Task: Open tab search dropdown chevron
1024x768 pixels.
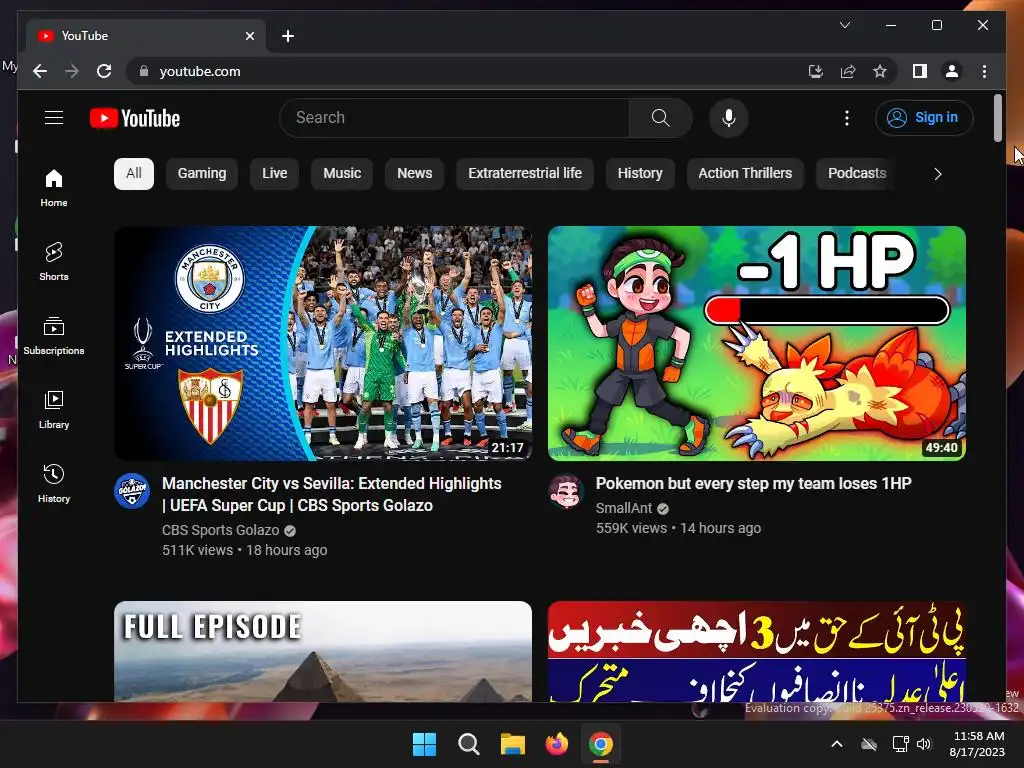Action: click(844, 25)
